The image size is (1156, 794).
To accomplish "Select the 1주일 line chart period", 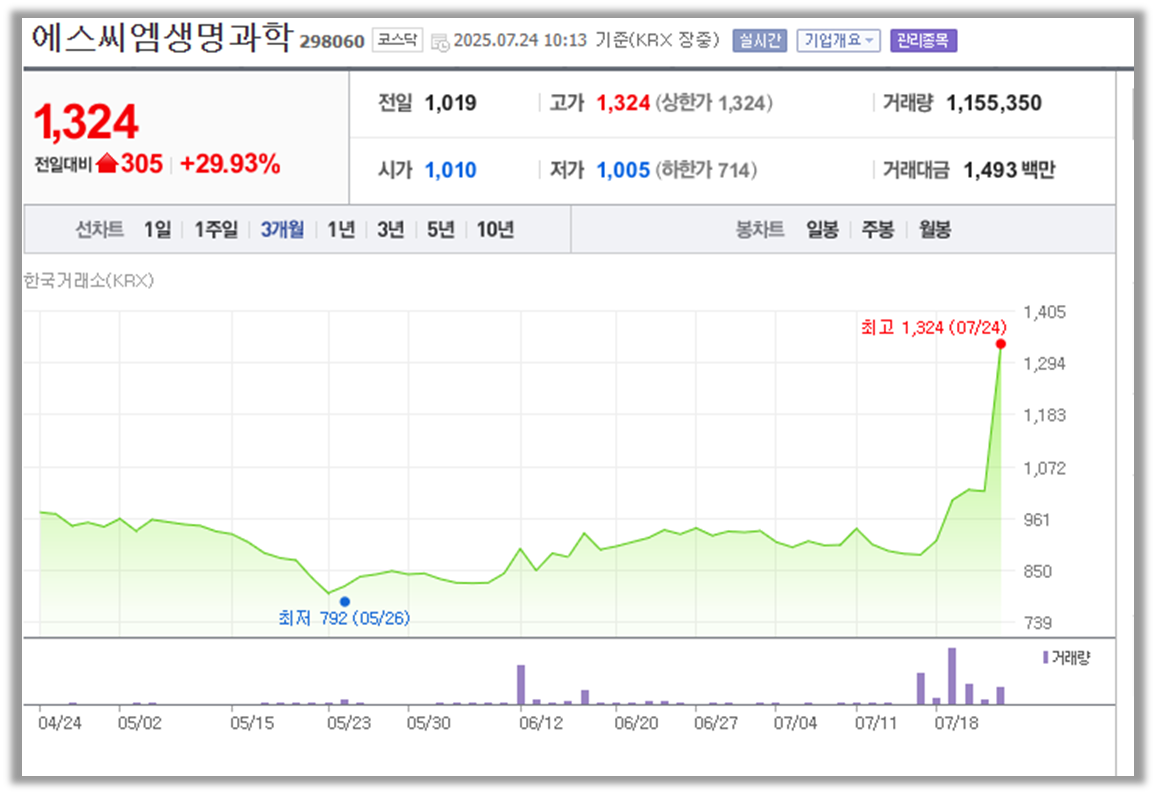I will click(x=216, y=229).
